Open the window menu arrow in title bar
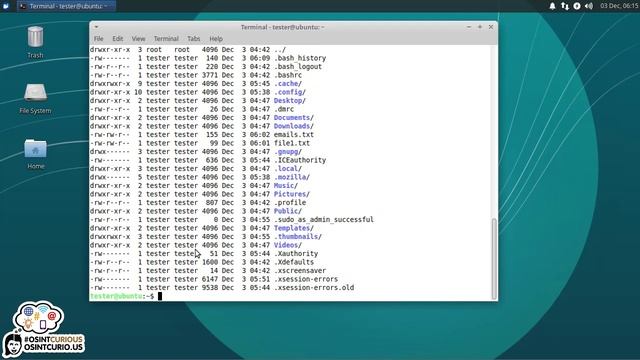This screenshot has height=360, width=640. tap(96, 27)
